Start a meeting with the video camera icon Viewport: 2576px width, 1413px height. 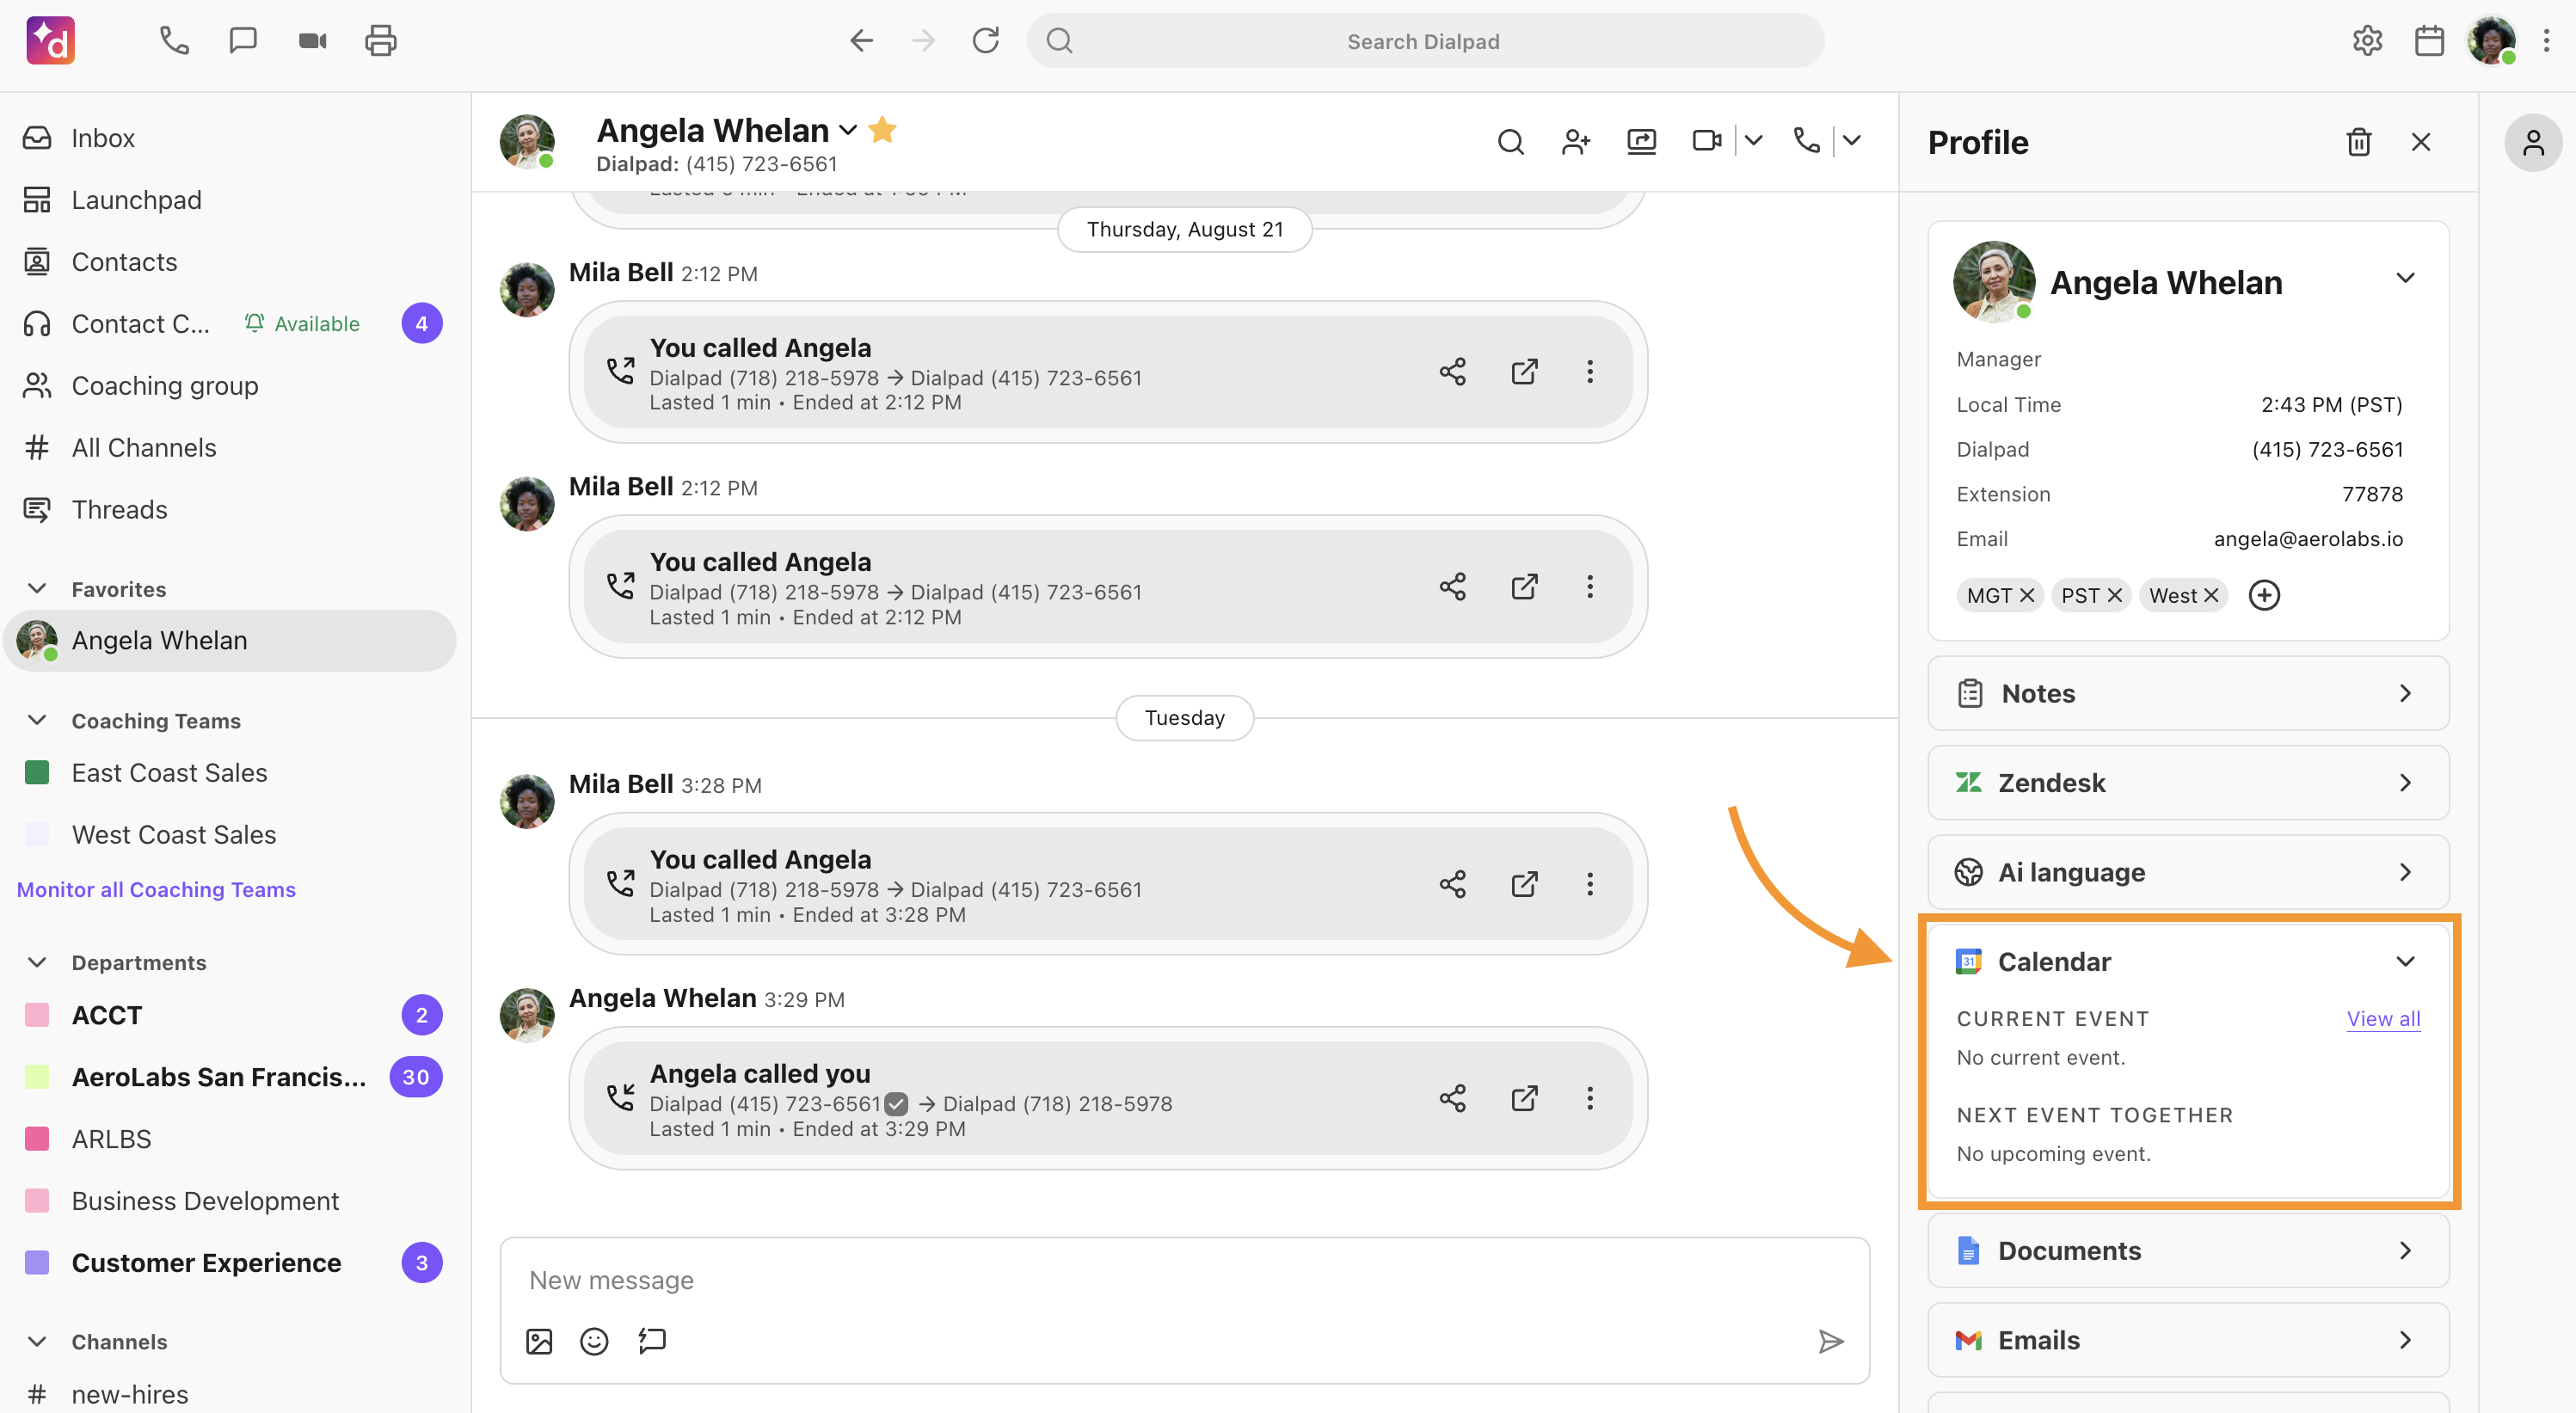tap(313, 41)
